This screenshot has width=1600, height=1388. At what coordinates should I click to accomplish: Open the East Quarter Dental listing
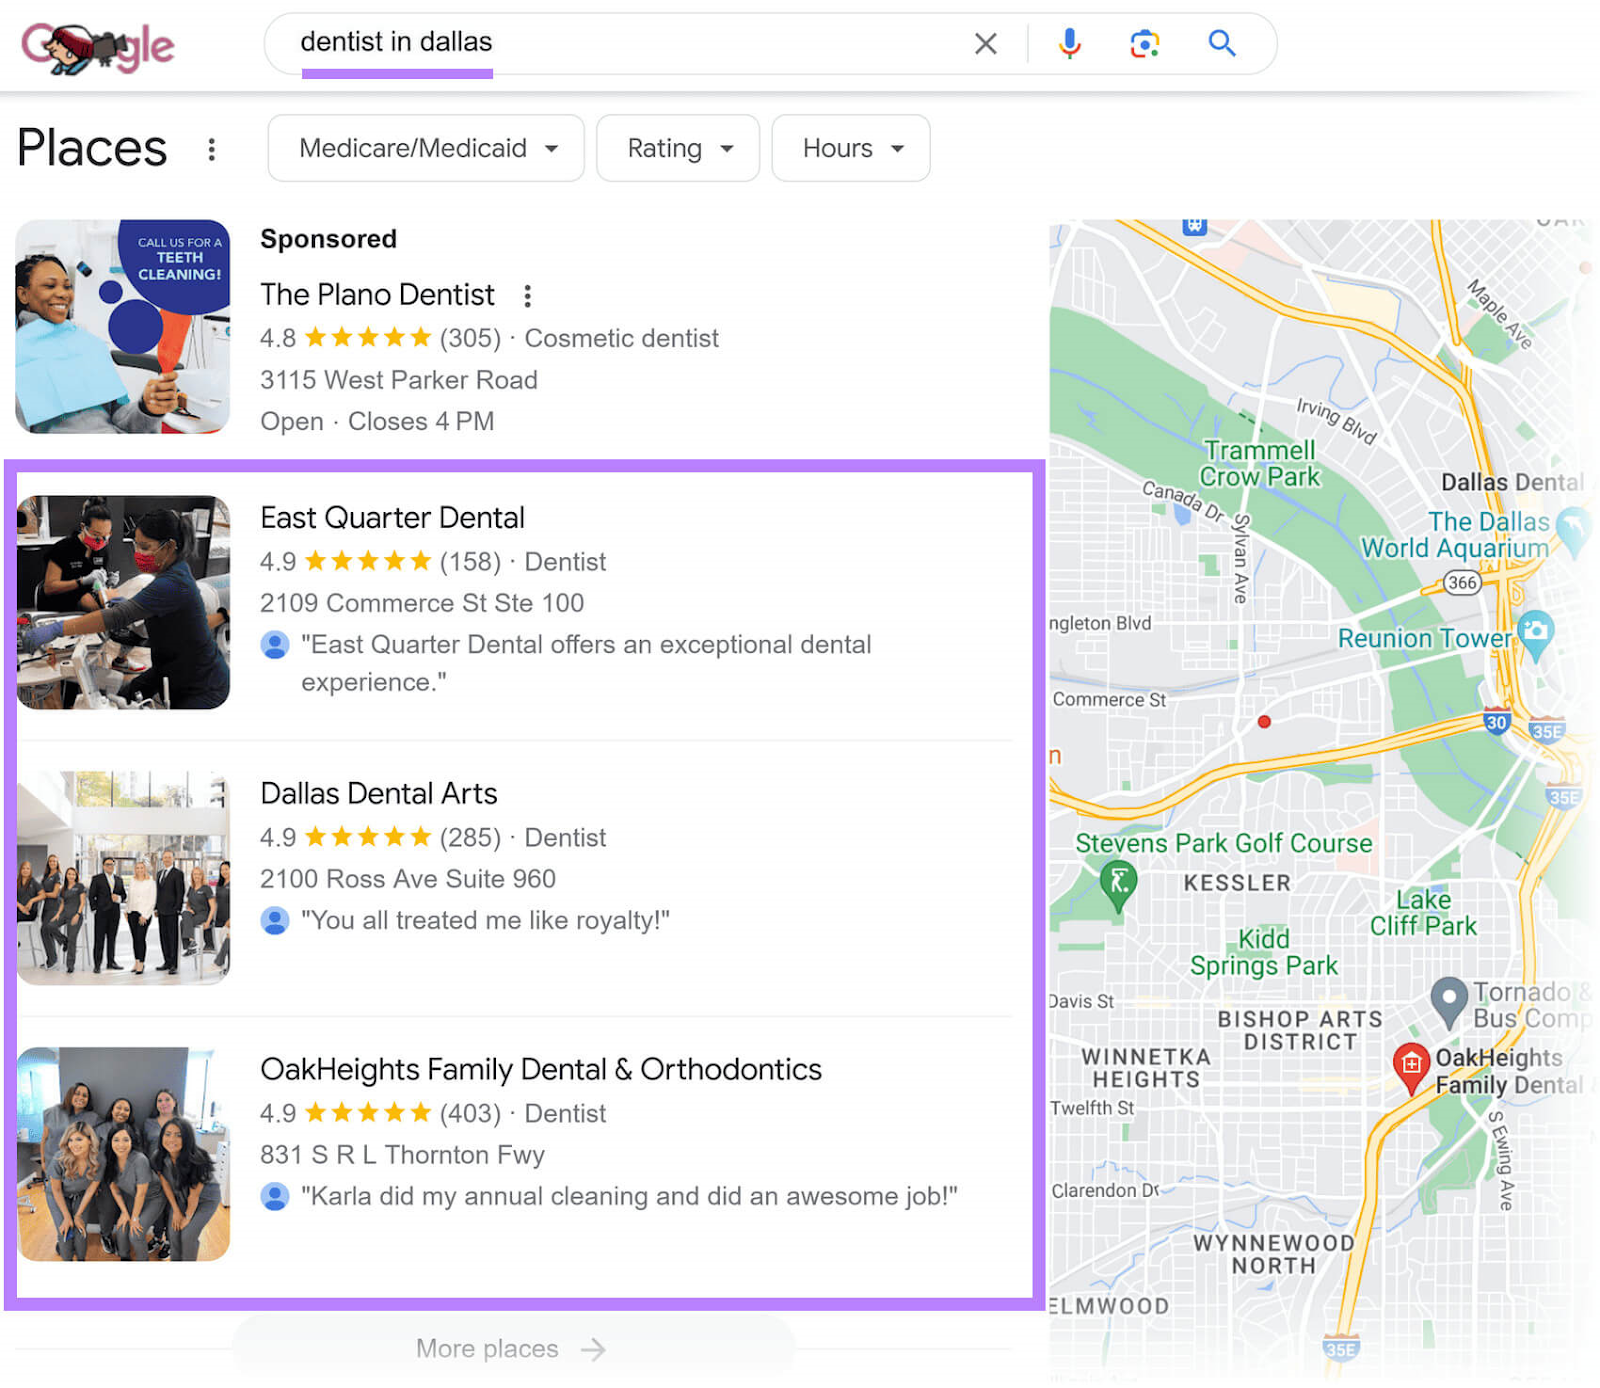(392, 518)
